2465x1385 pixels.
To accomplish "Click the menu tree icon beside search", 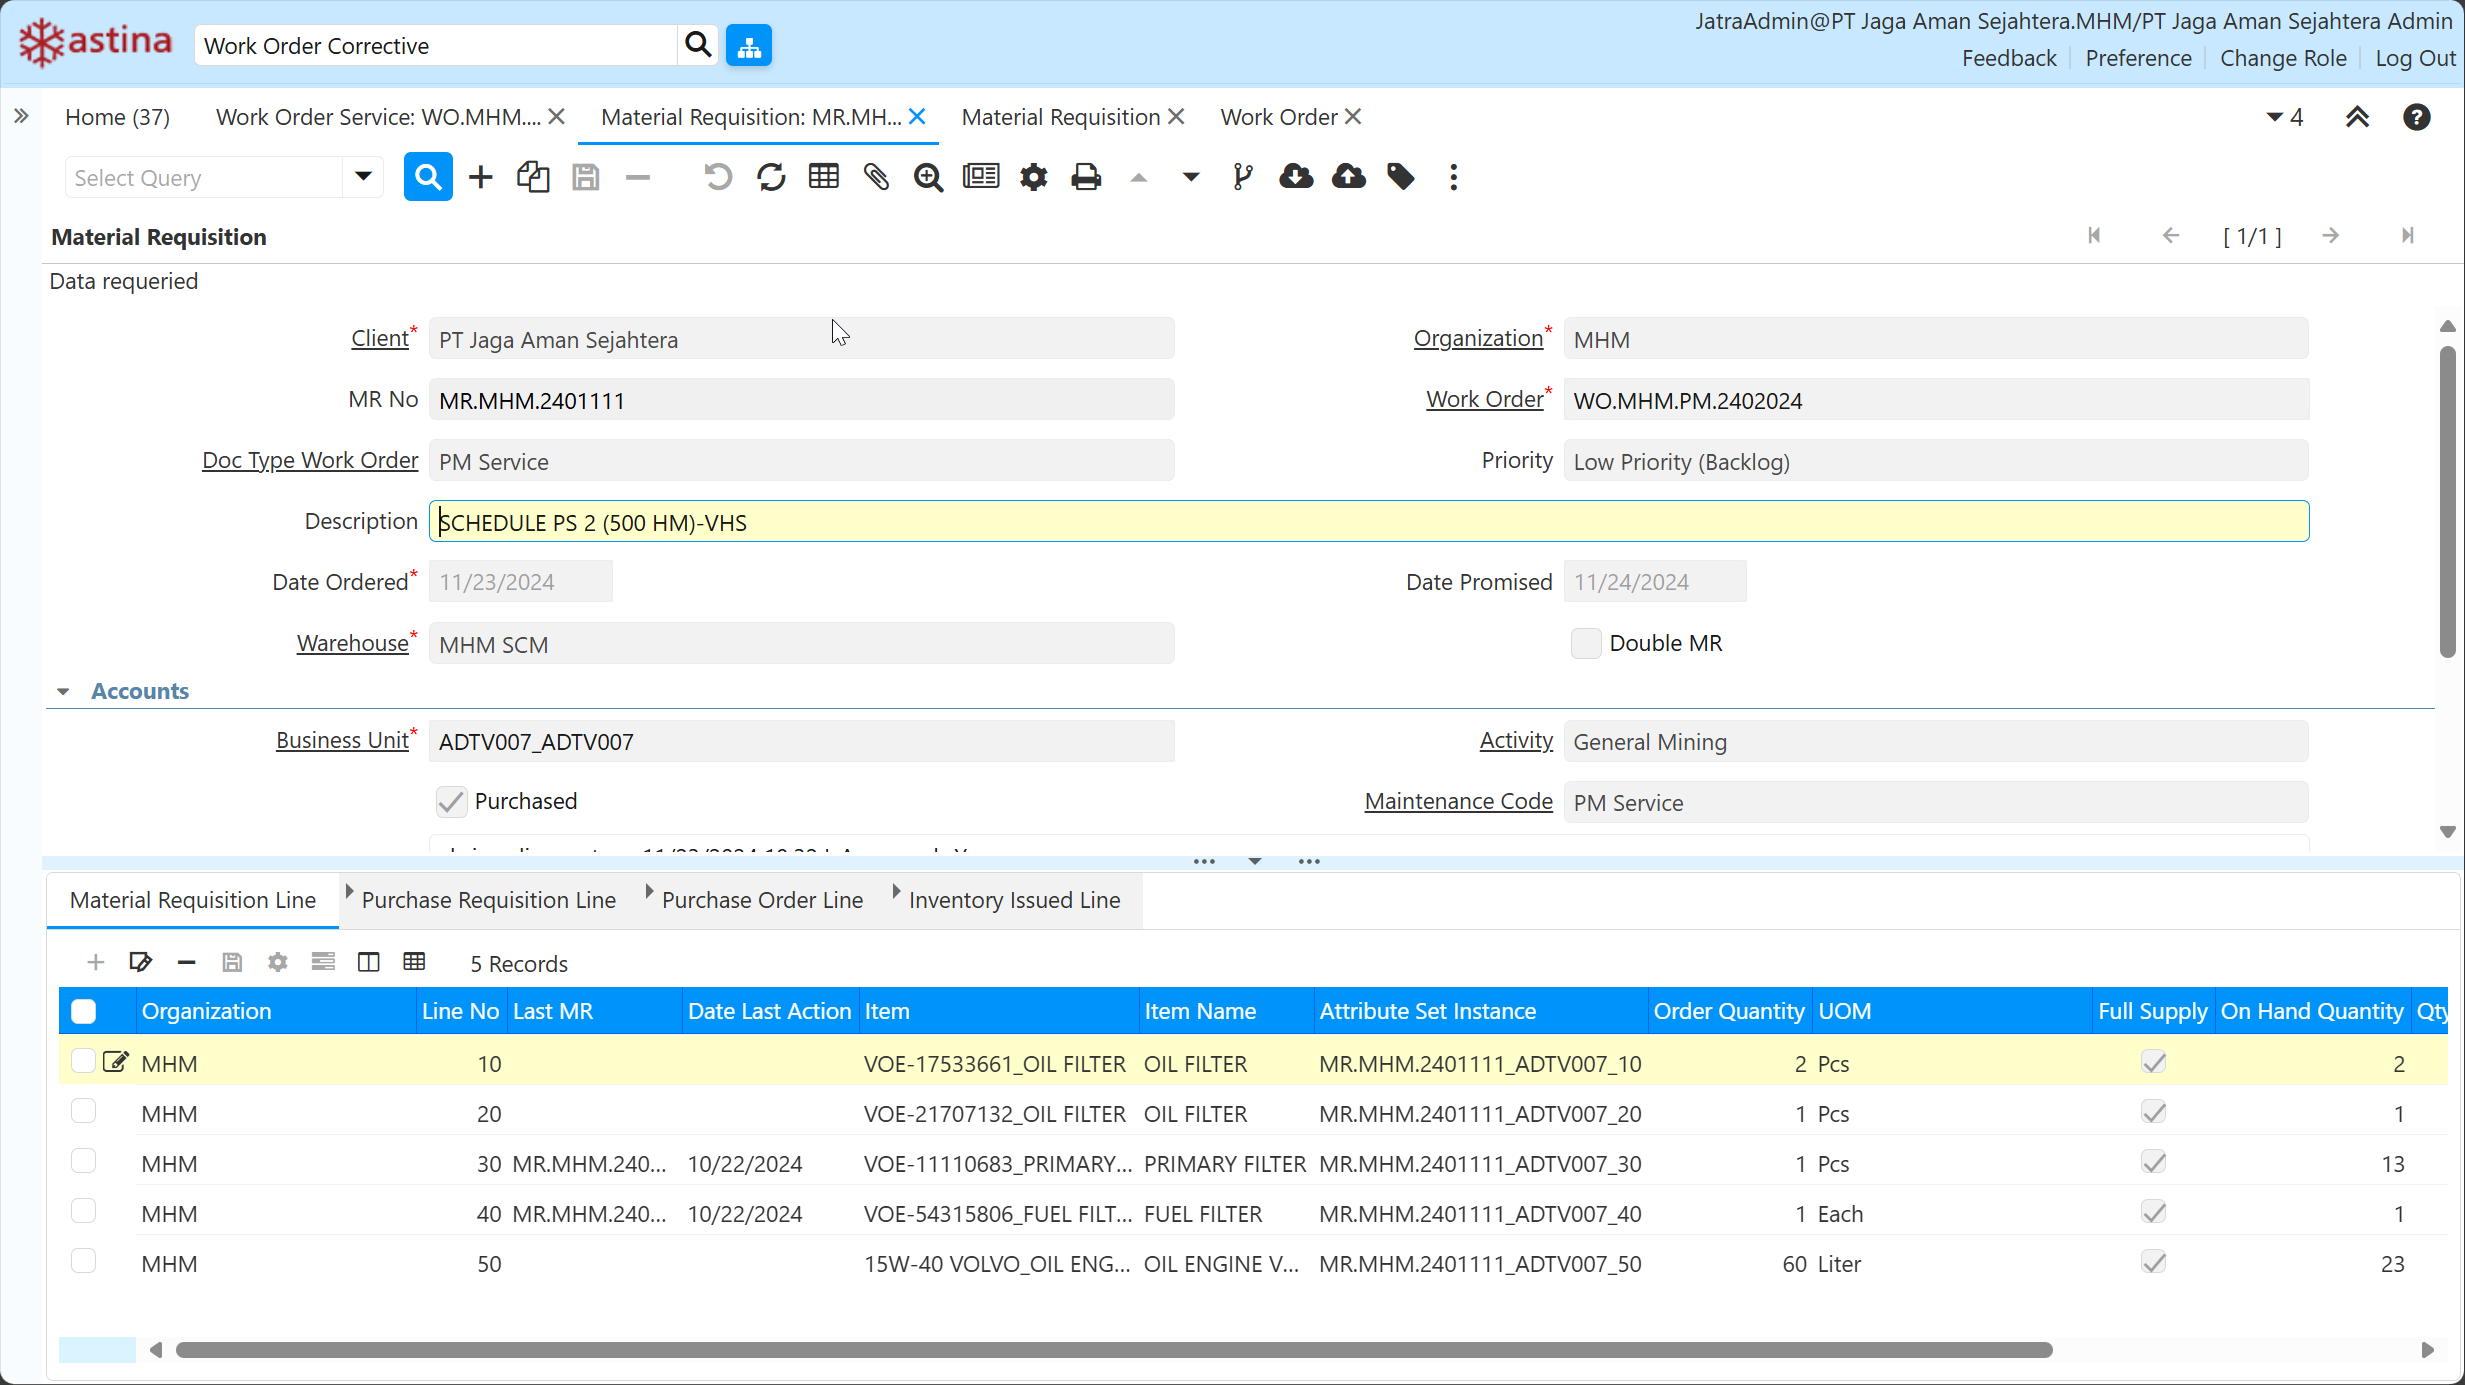I will [749, 45].
